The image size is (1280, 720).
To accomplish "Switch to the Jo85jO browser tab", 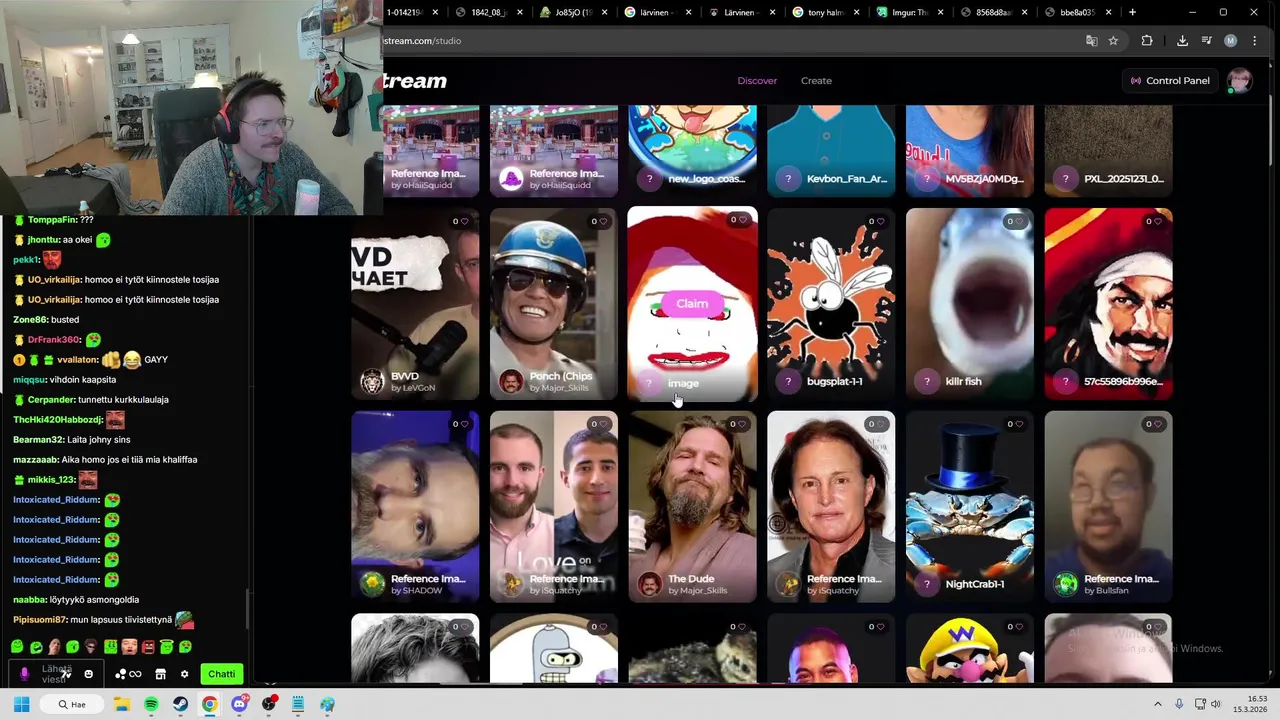I will pyautogui.click(x=574, y=12).
